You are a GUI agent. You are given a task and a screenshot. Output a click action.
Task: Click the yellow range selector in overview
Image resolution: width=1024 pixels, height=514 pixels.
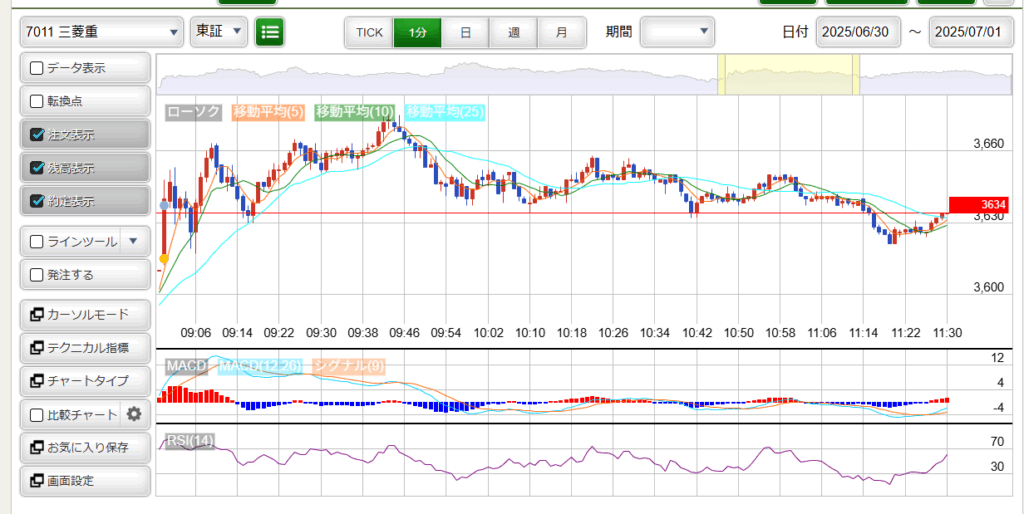(789, 75)
